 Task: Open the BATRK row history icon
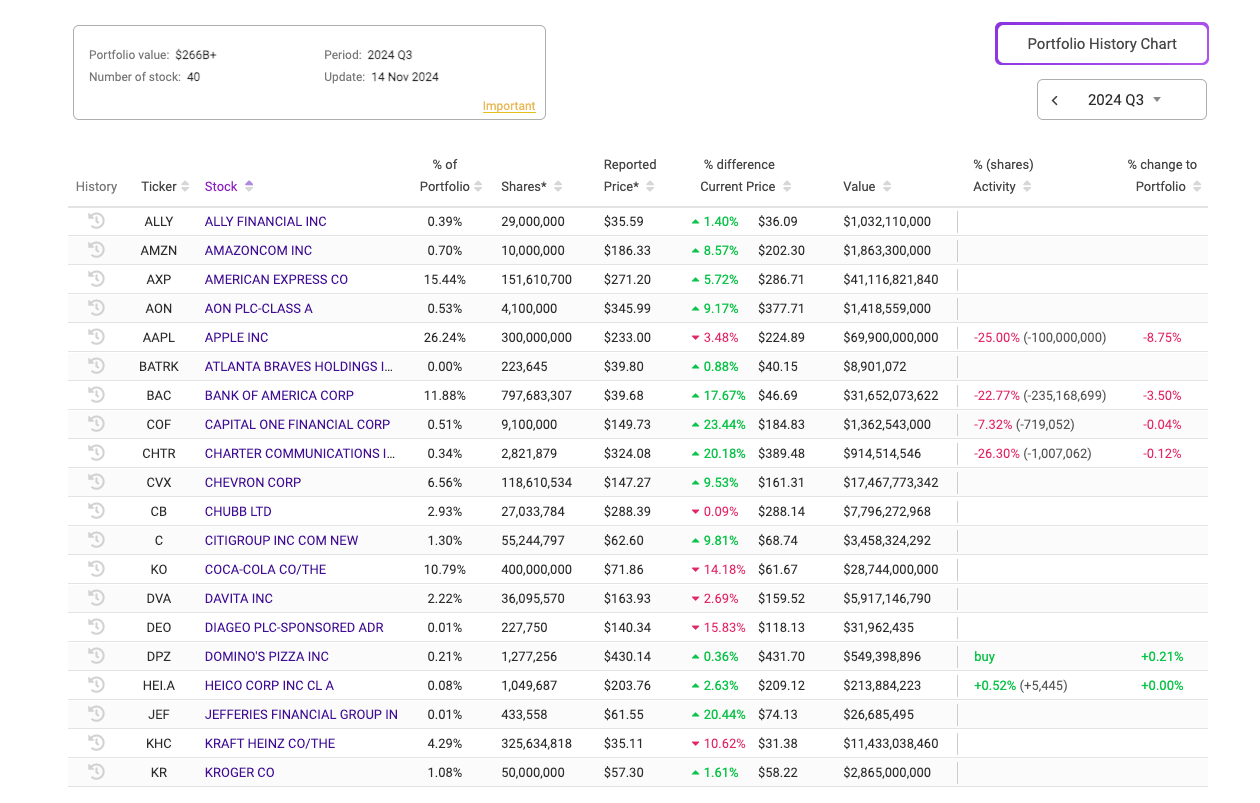click(x=96, y=366)
